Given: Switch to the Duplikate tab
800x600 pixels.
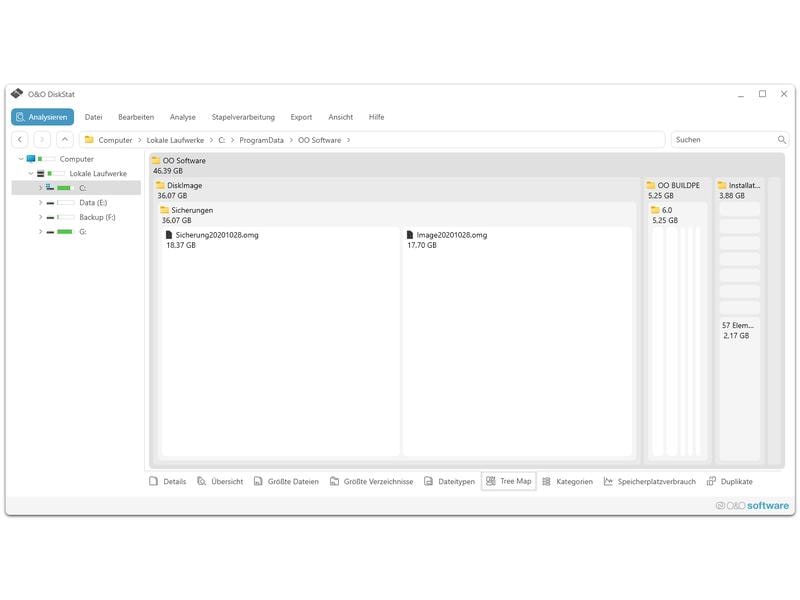Looking at the screenshot, I should pyautogui.click(x=730, y=481).
